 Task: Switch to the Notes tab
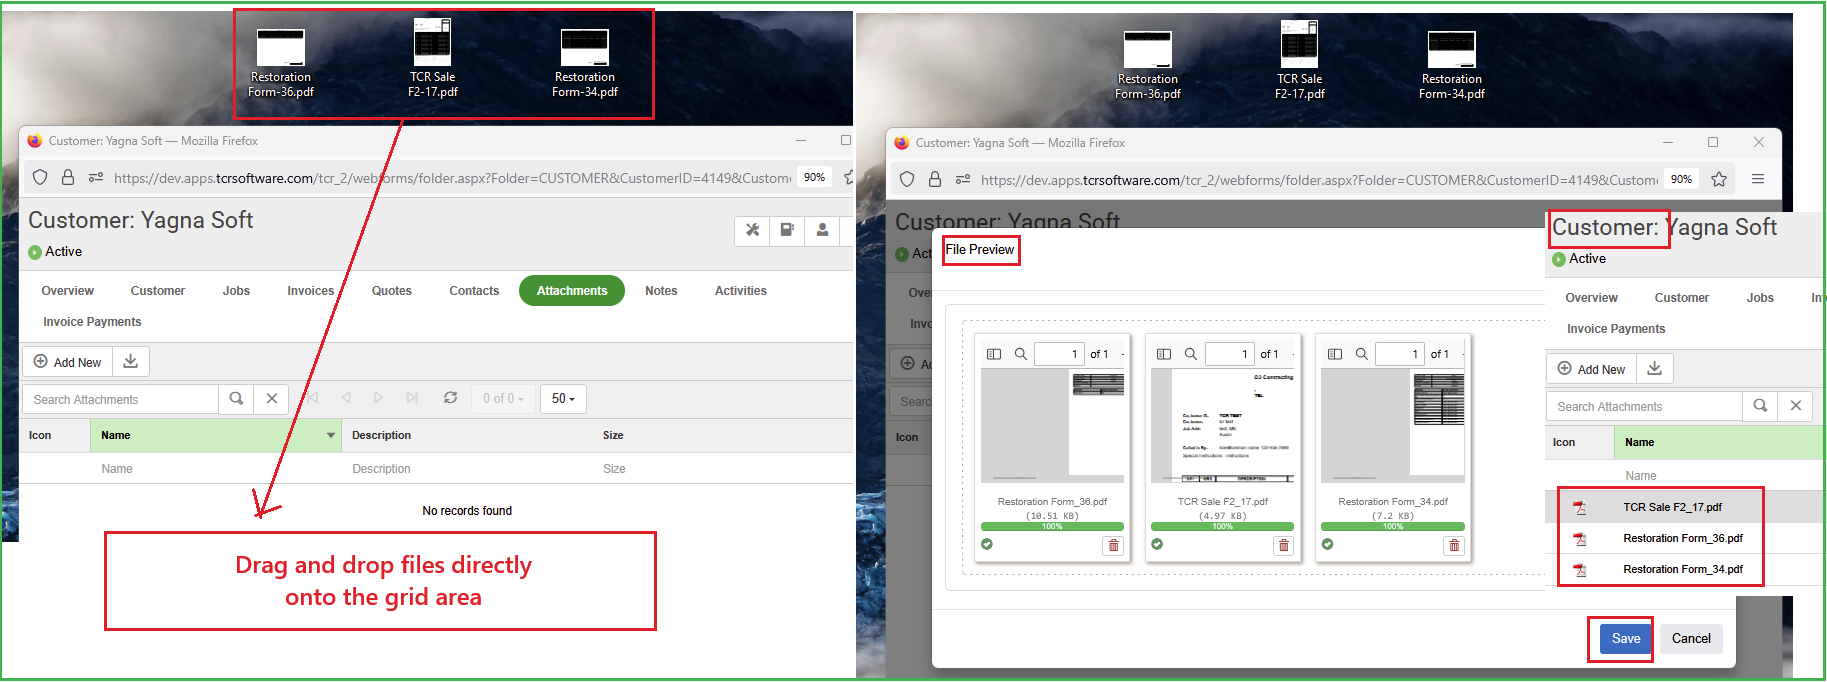pos(661,291)
